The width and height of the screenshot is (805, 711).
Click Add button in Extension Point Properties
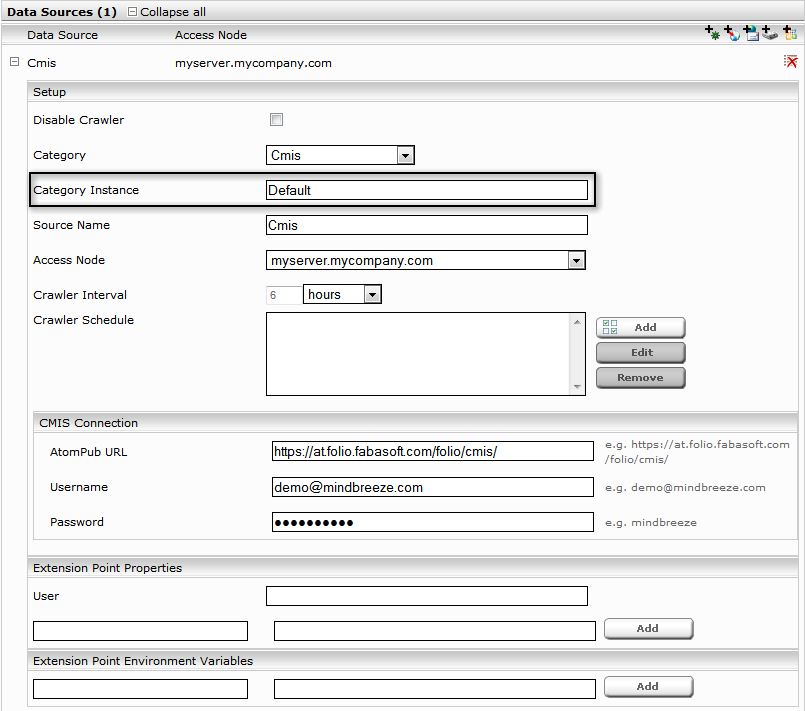[648, 629]
